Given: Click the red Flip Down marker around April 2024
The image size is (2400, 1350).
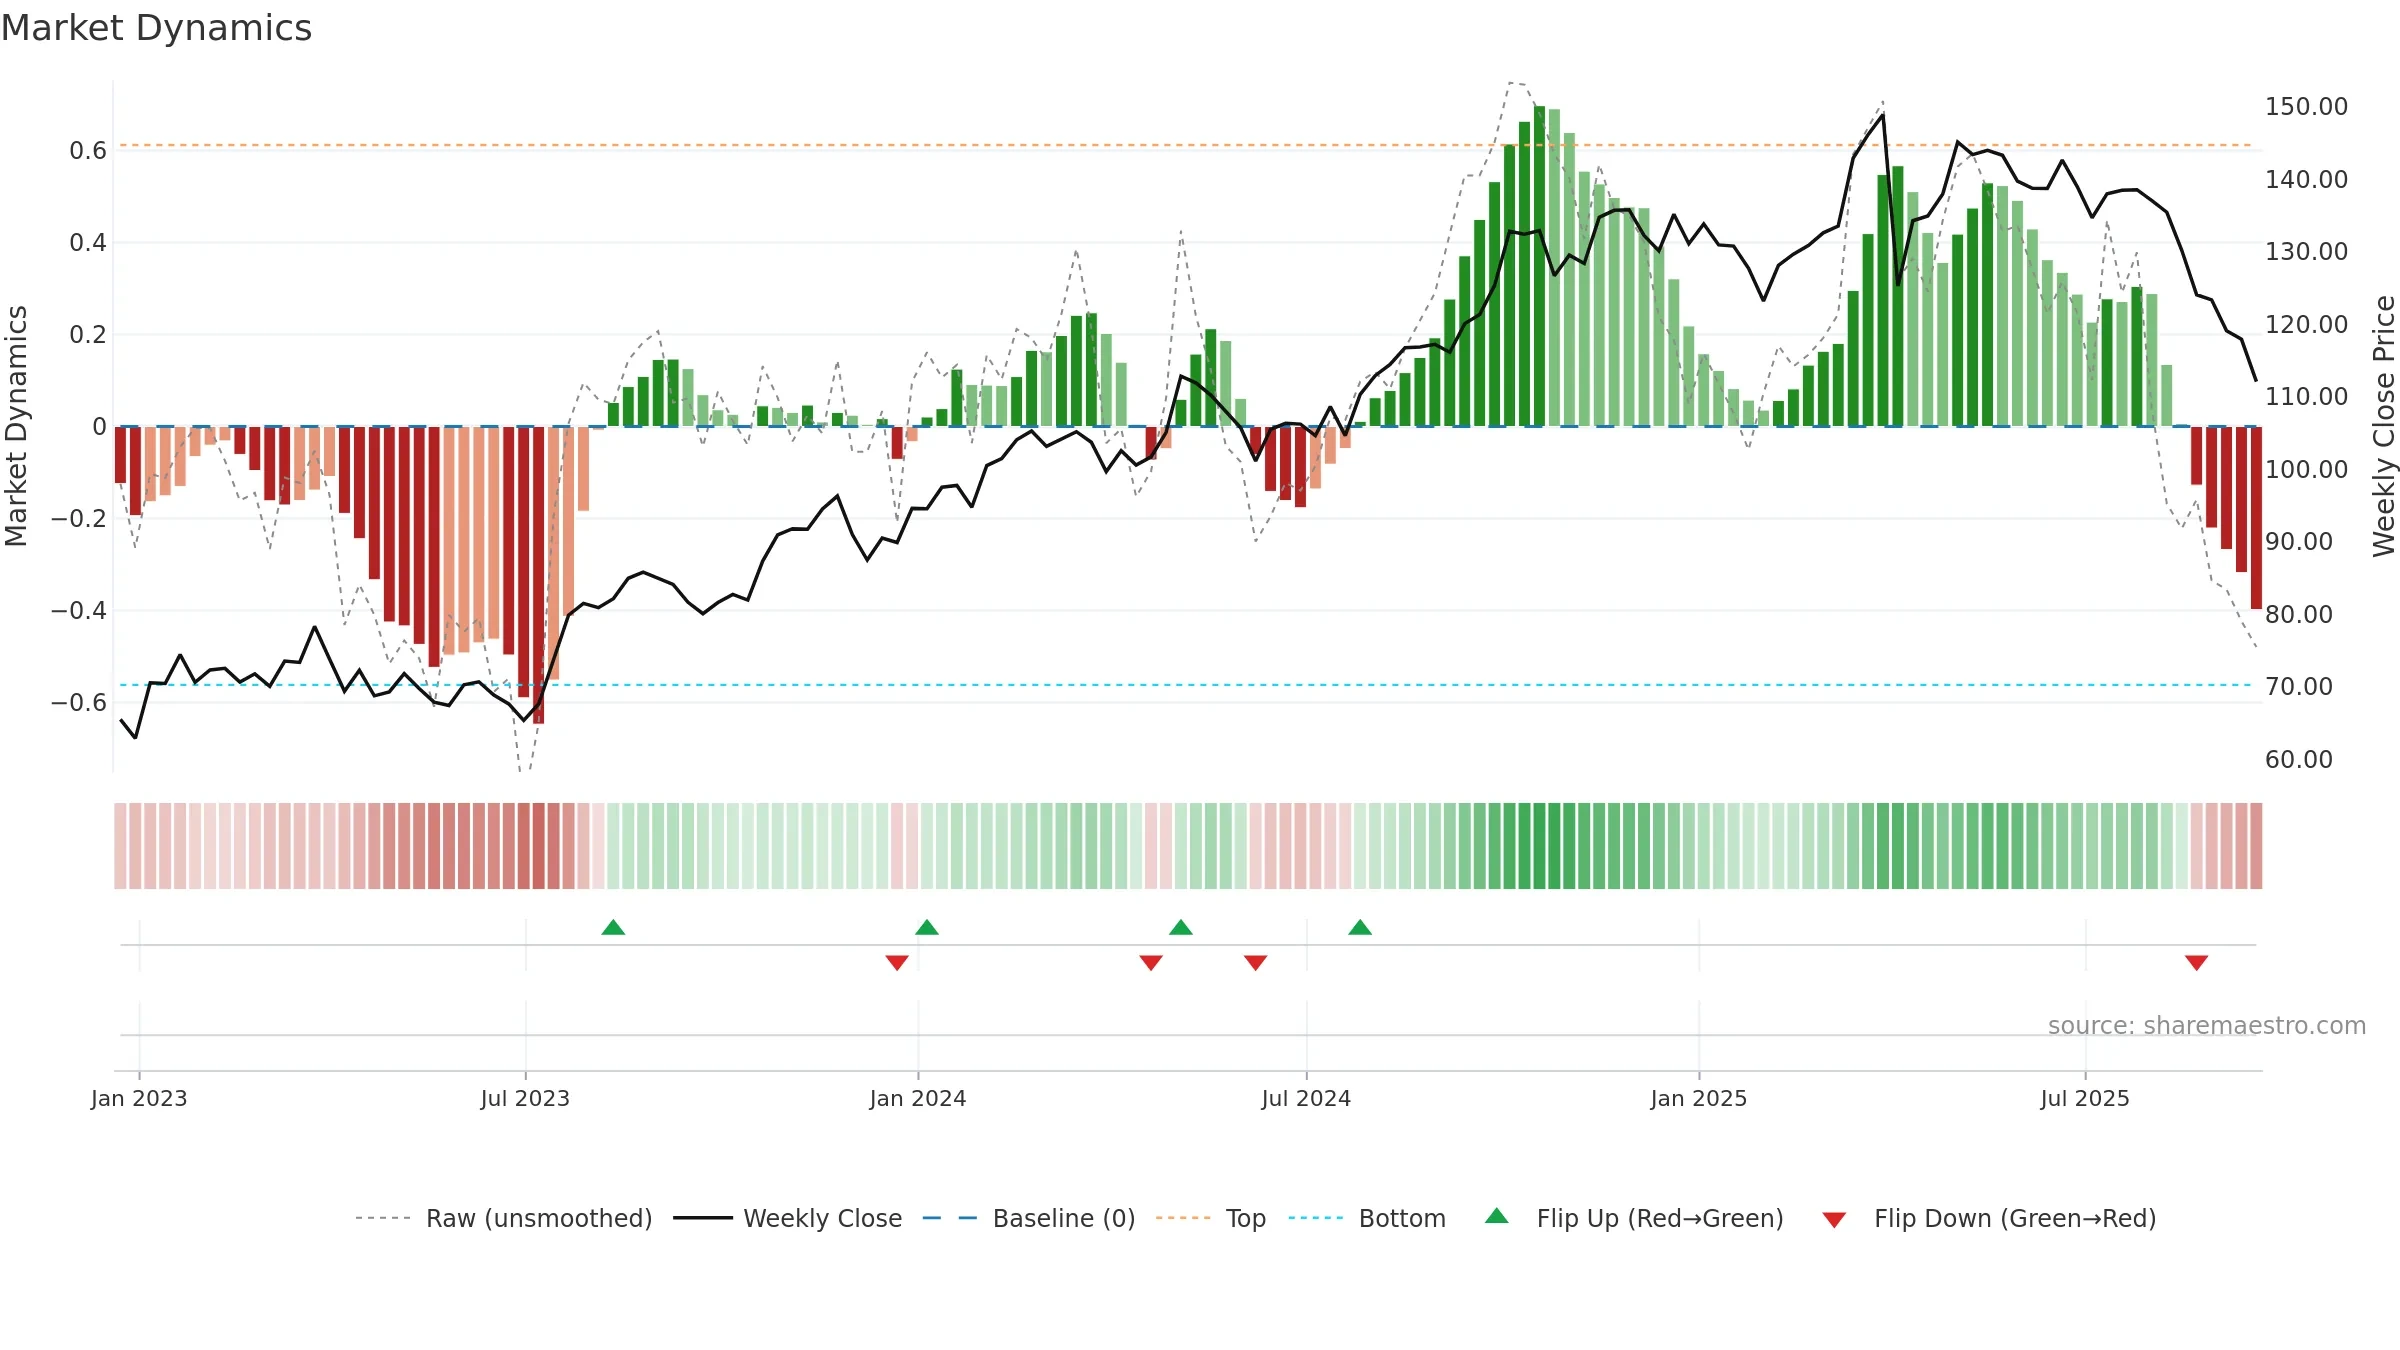Looking at the screenshot, I should tap(1151, 962).
